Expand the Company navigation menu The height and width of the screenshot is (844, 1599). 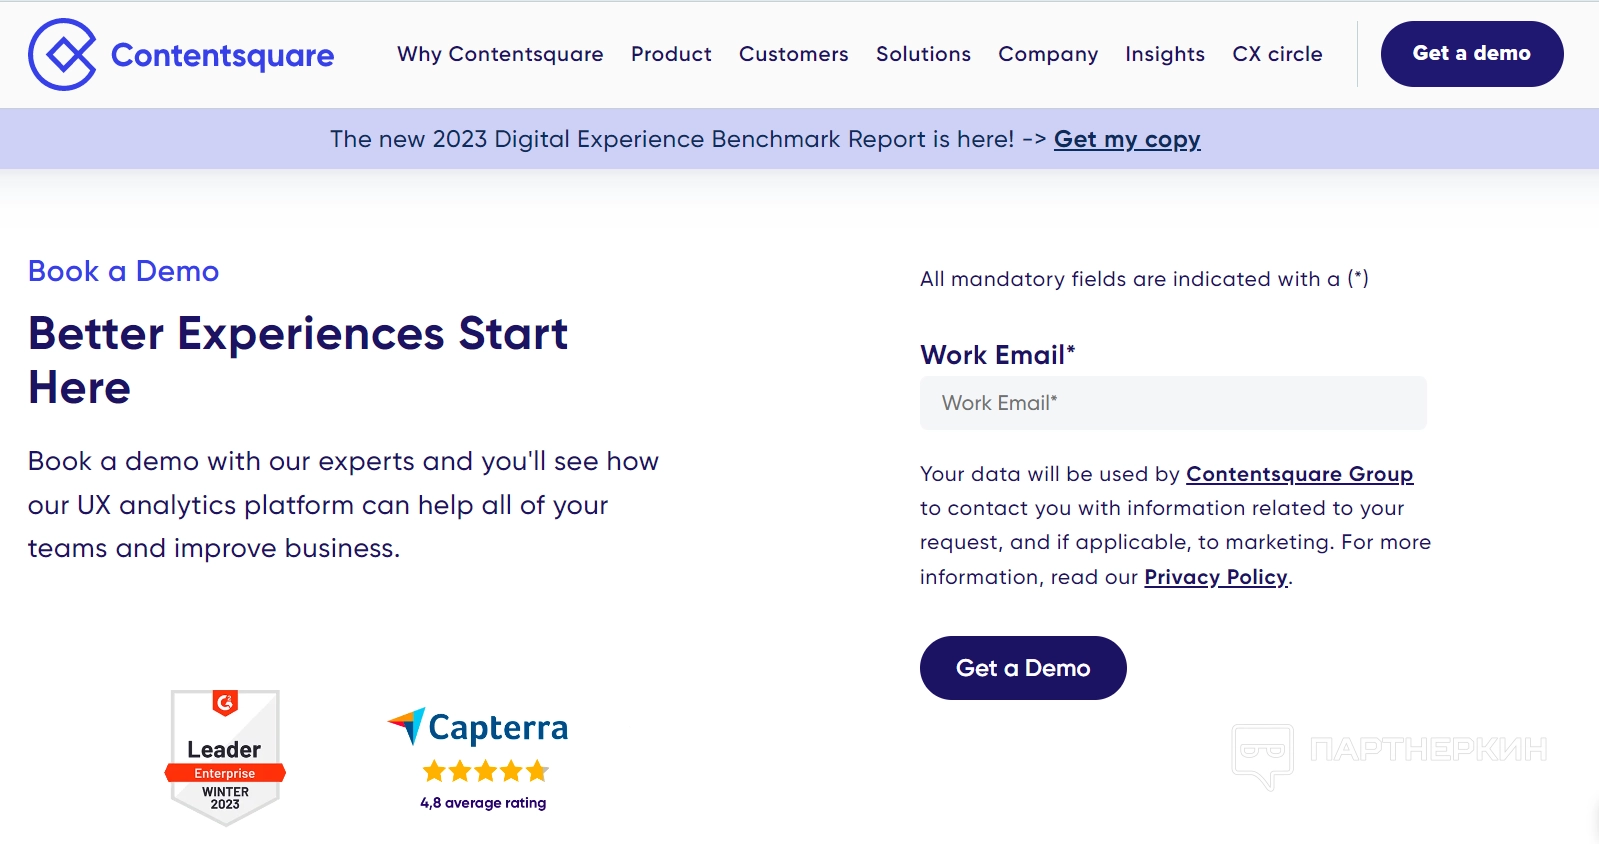pos(1048,54)
